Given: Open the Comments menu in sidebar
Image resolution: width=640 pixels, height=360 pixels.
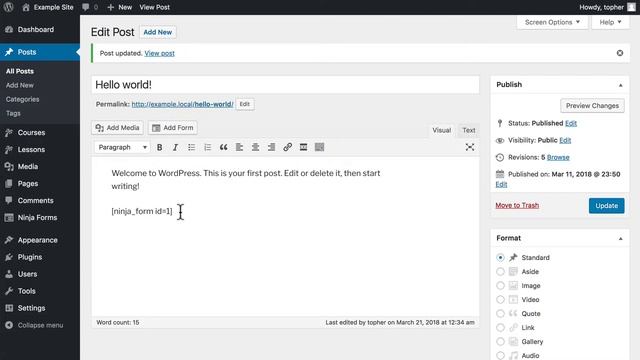Looking at the screenshot, I should pyautogui.click(x=40, y=200).
